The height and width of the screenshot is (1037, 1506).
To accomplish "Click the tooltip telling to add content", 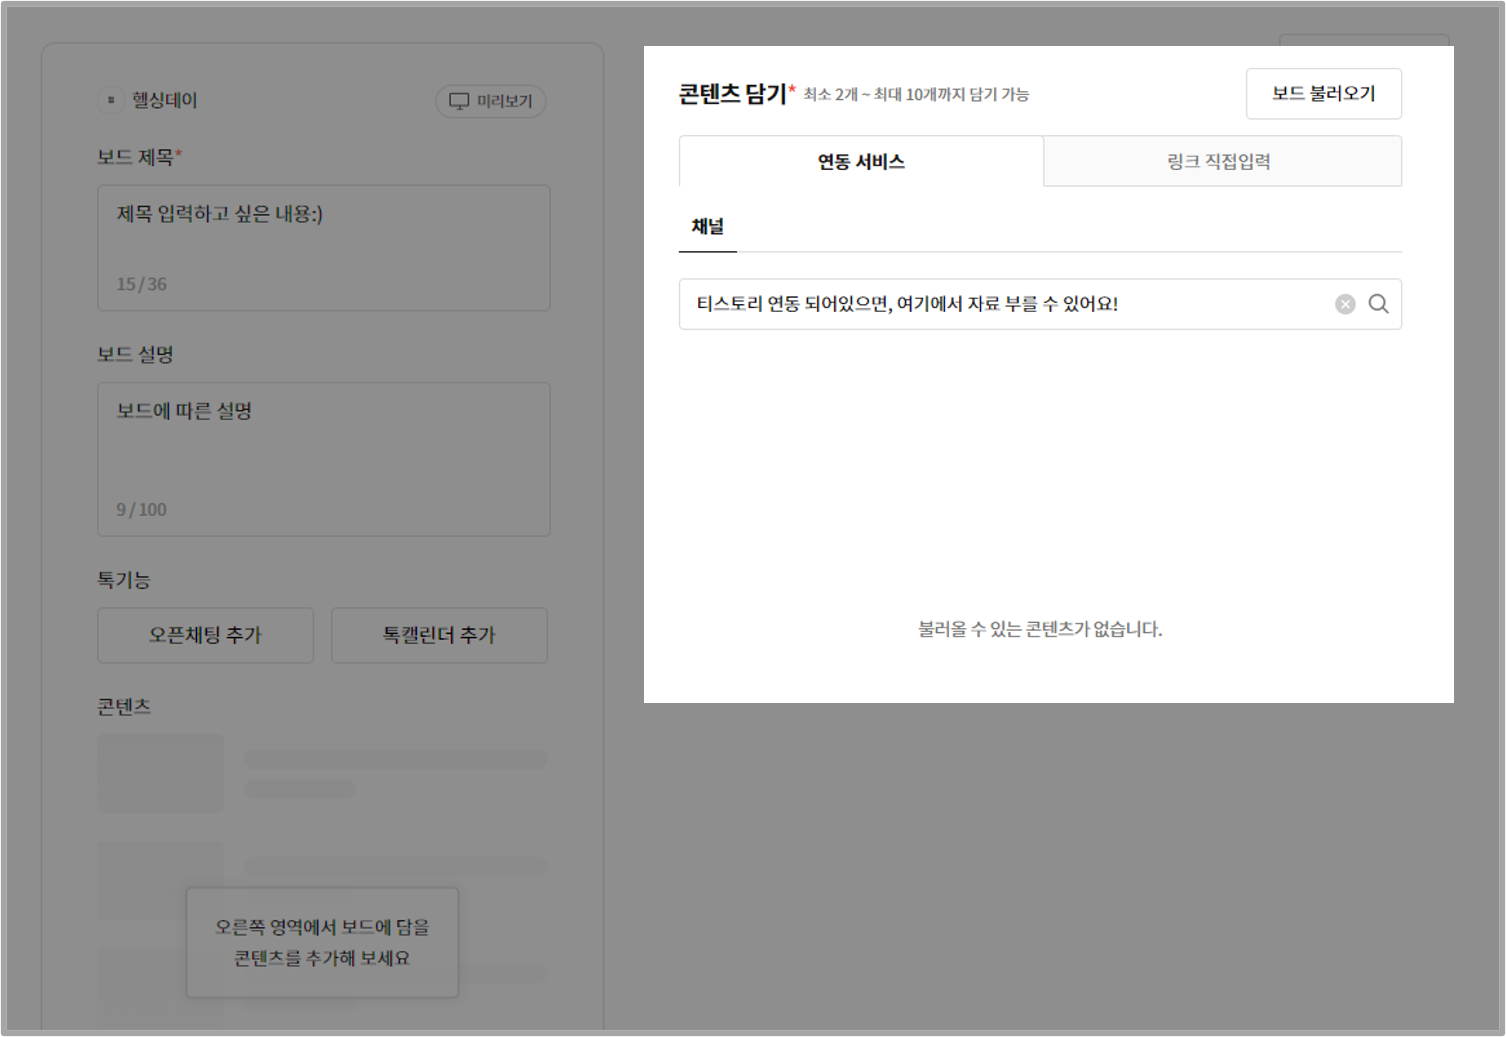I will pyautogui.click(x=322, y=942).
